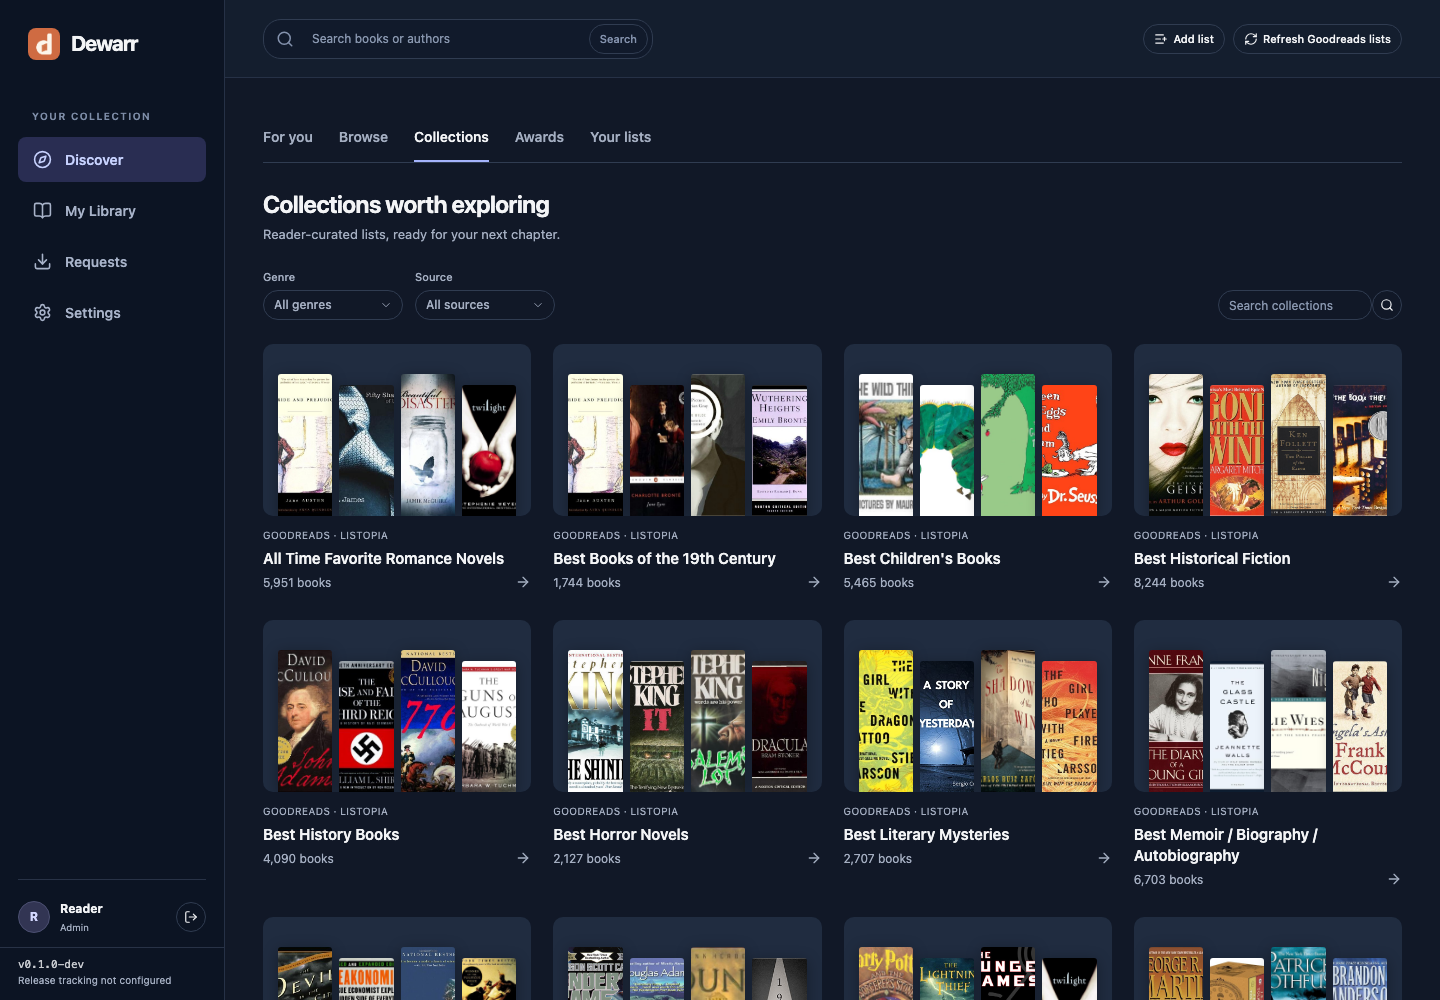Open Best Books of the 19th Century title
The image size is (1440, 1000).
(664, 559)
